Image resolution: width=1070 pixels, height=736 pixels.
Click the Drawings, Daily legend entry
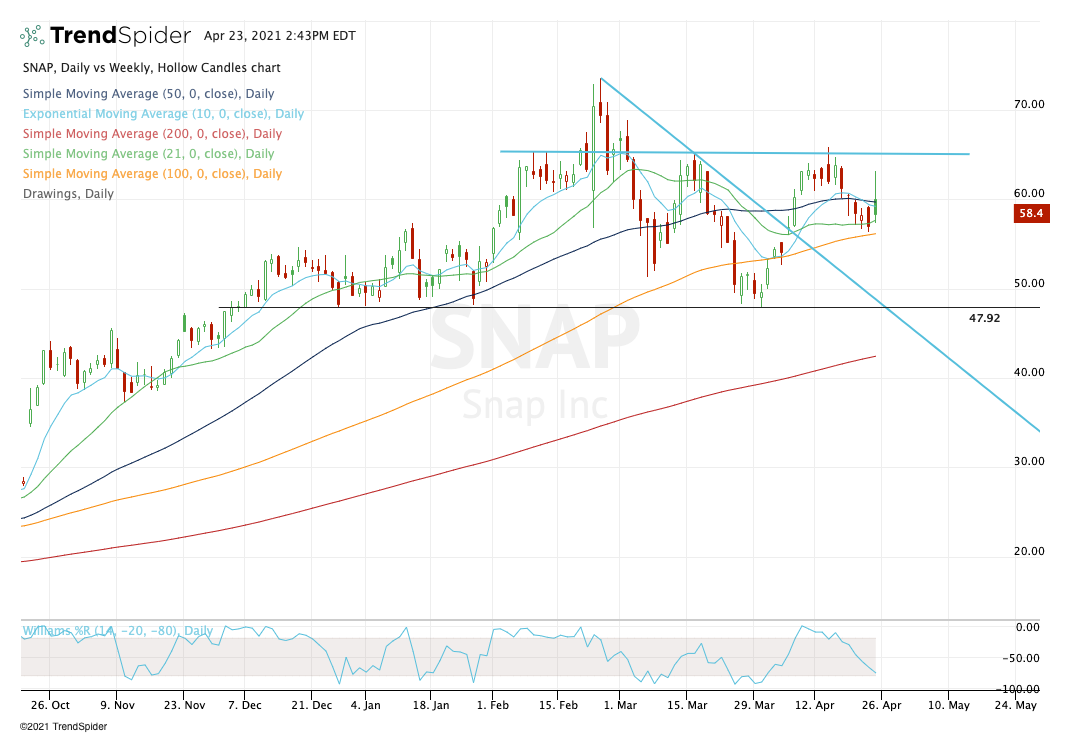(x=68, y=194)
